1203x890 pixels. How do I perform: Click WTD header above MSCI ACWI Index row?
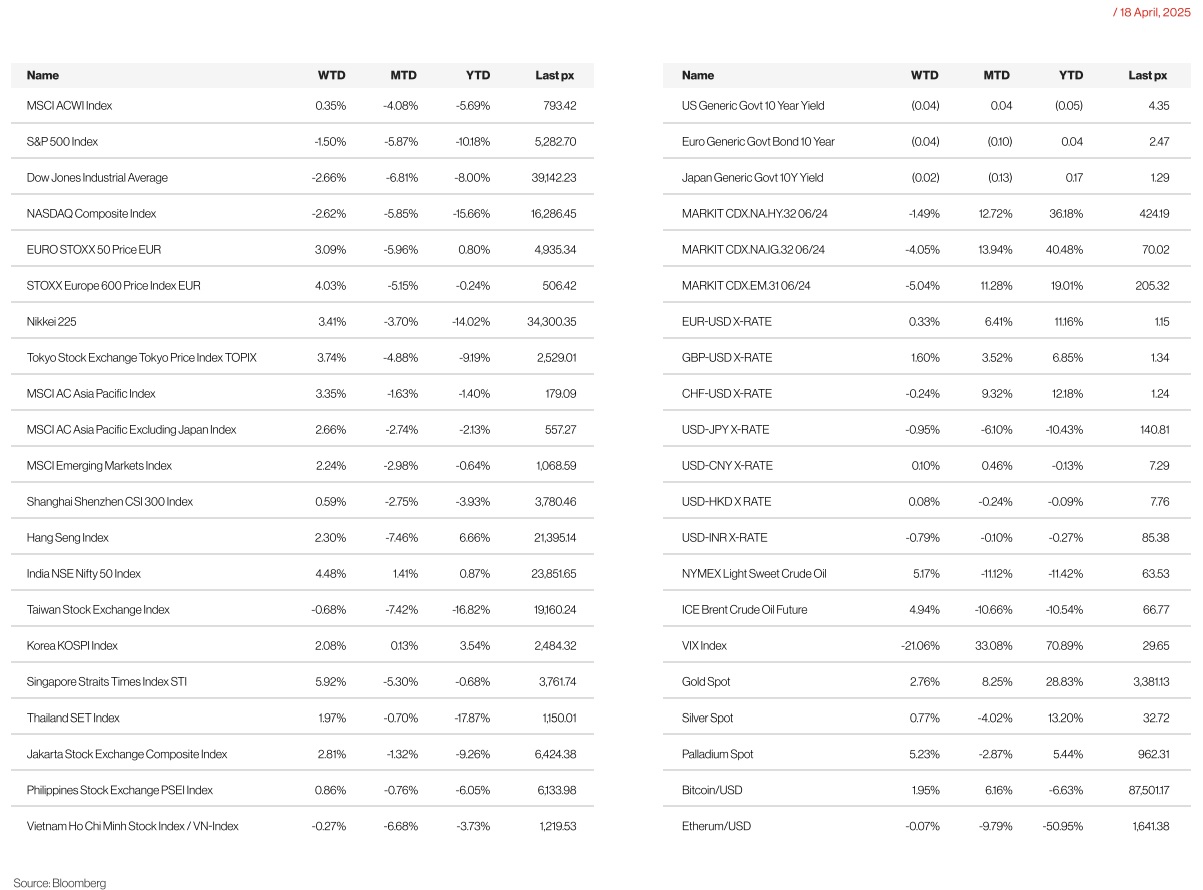pos(332,76)
